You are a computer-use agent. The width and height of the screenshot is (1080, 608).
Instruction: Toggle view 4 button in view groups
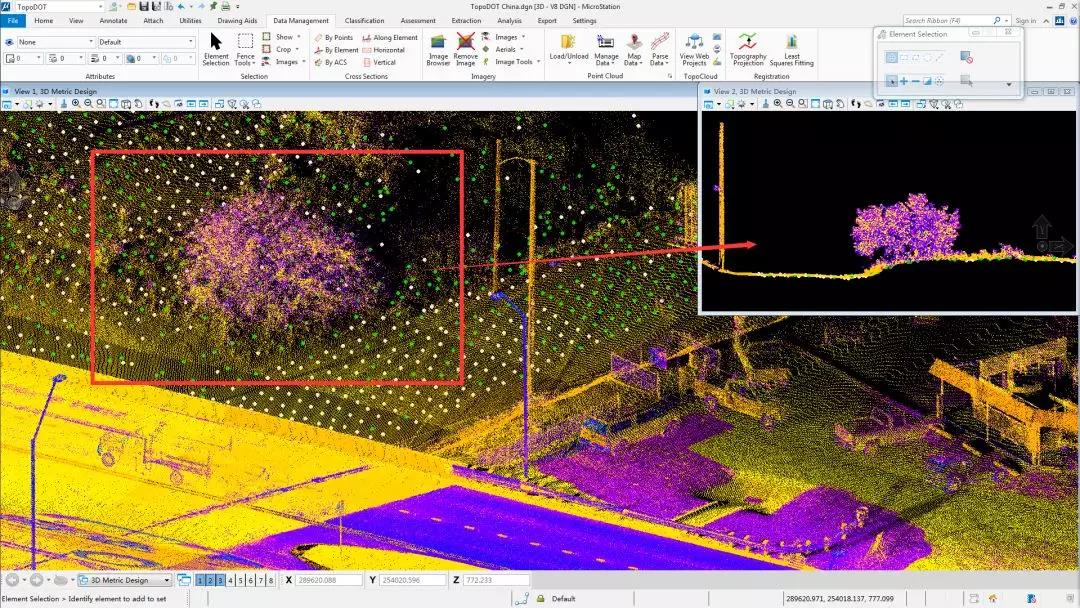click(x=231, y=580)
